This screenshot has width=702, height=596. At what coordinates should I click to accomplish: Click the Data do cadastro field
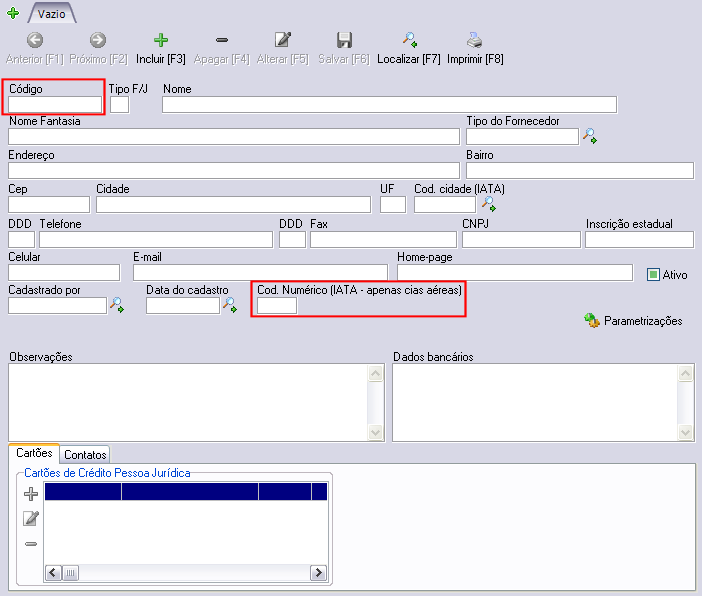coord(183,305)
